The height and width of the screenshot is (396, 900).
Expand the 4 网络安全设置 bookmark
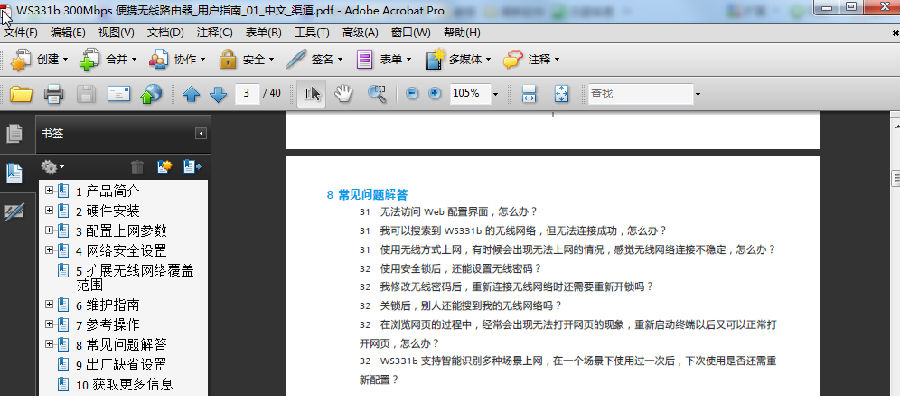(49, 250)
